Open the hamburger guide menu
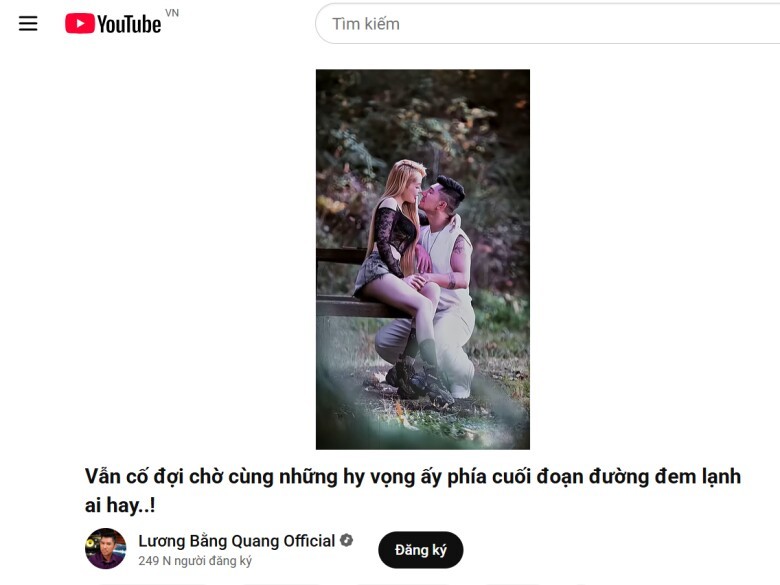This screenshot has width=780, height=585. [x=28, y=23]
